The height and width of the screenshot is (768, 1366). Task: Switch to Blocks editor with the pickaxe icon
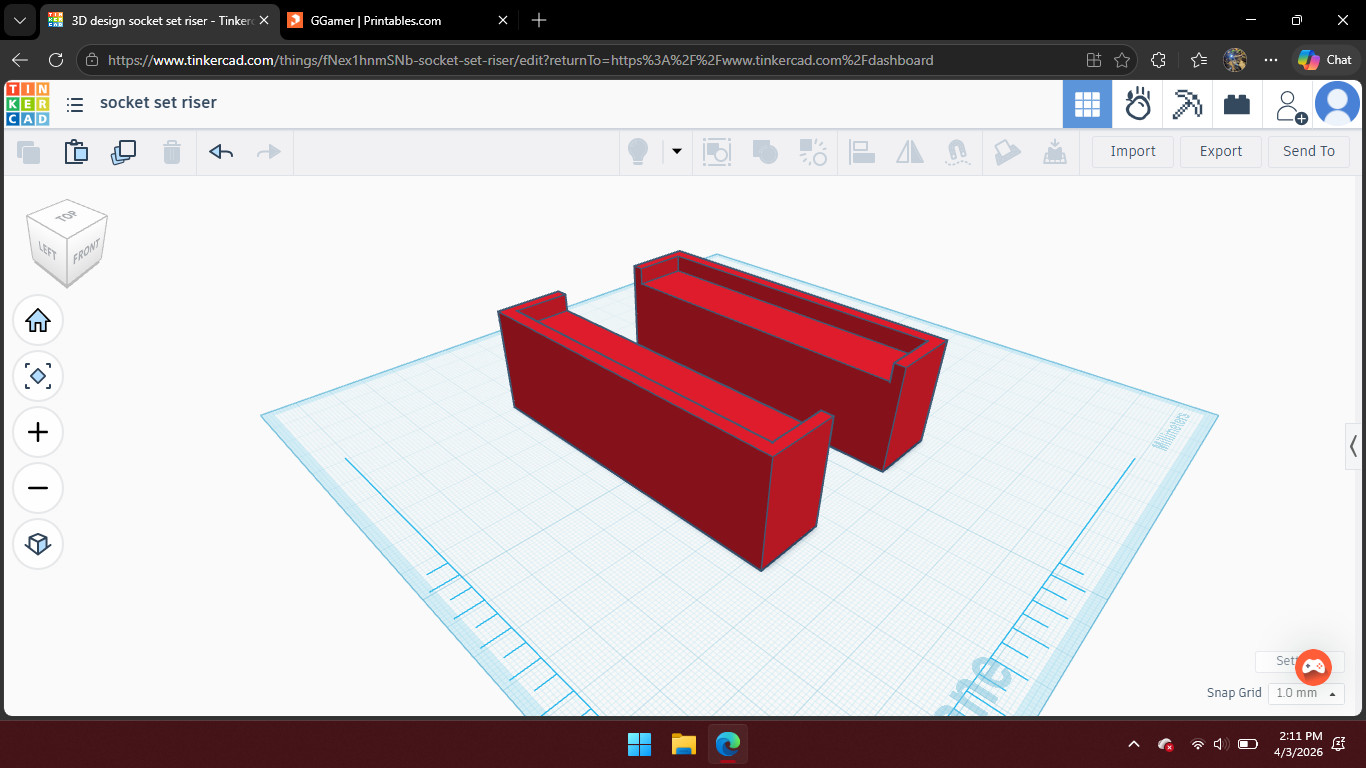(x=1187, y=103)
